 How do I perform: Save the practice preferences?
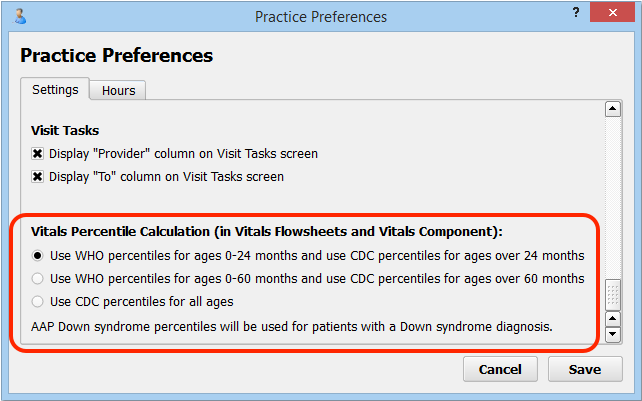pyautogui.click(x=585, y=369)
